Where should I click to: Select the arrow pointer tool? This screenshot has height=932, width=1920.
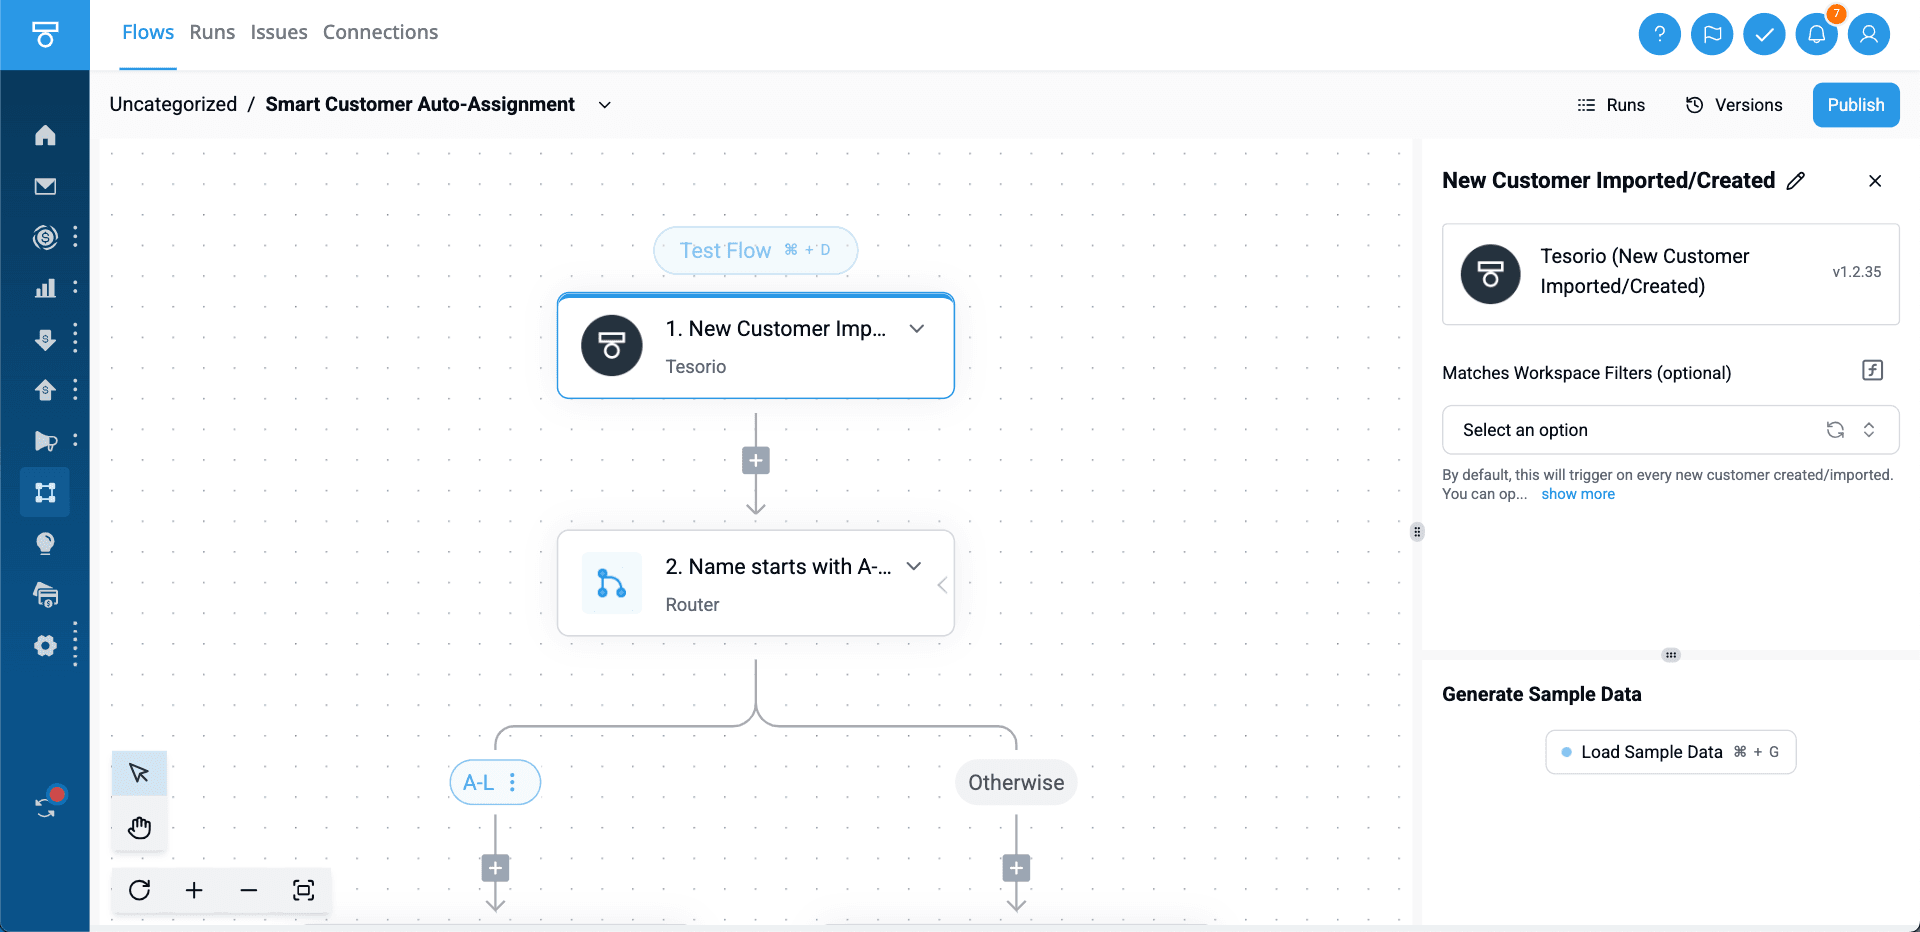(x=139, y=773)
